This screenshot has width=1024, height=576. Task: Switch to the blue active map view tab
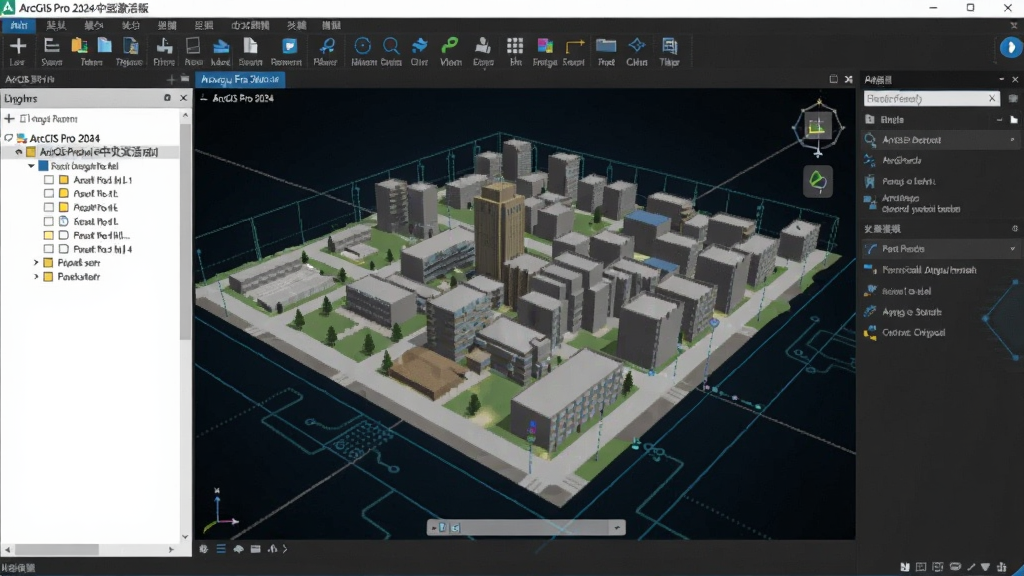[240, 79]
